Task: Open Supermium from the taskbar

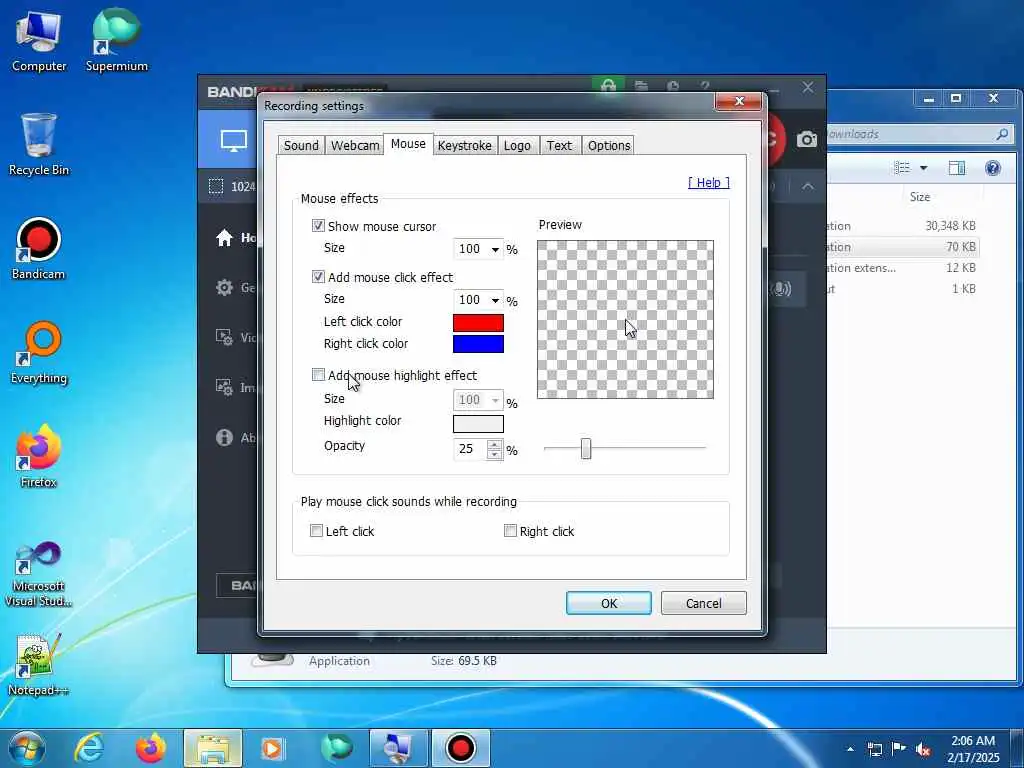Action: (336, 748)
